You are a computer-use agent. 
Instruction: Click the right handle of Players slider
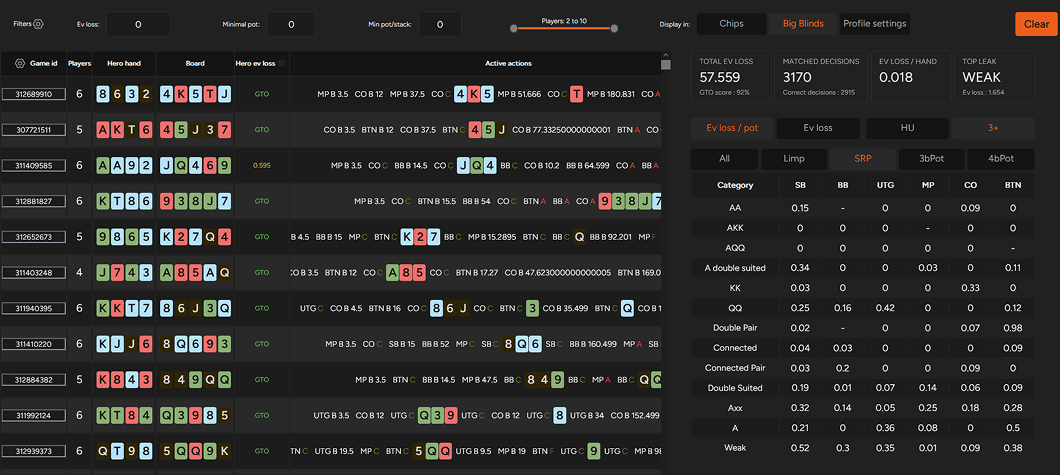[614, 28]
